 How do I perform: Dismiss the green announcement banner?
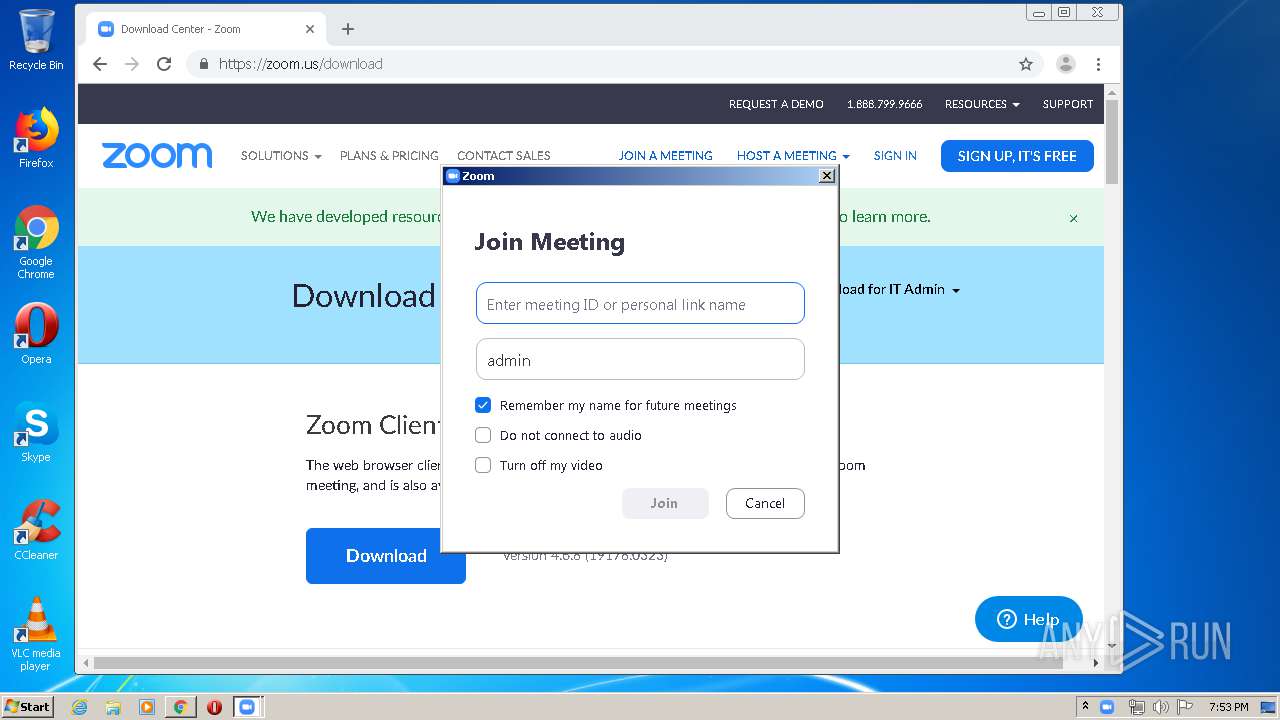1074,218
